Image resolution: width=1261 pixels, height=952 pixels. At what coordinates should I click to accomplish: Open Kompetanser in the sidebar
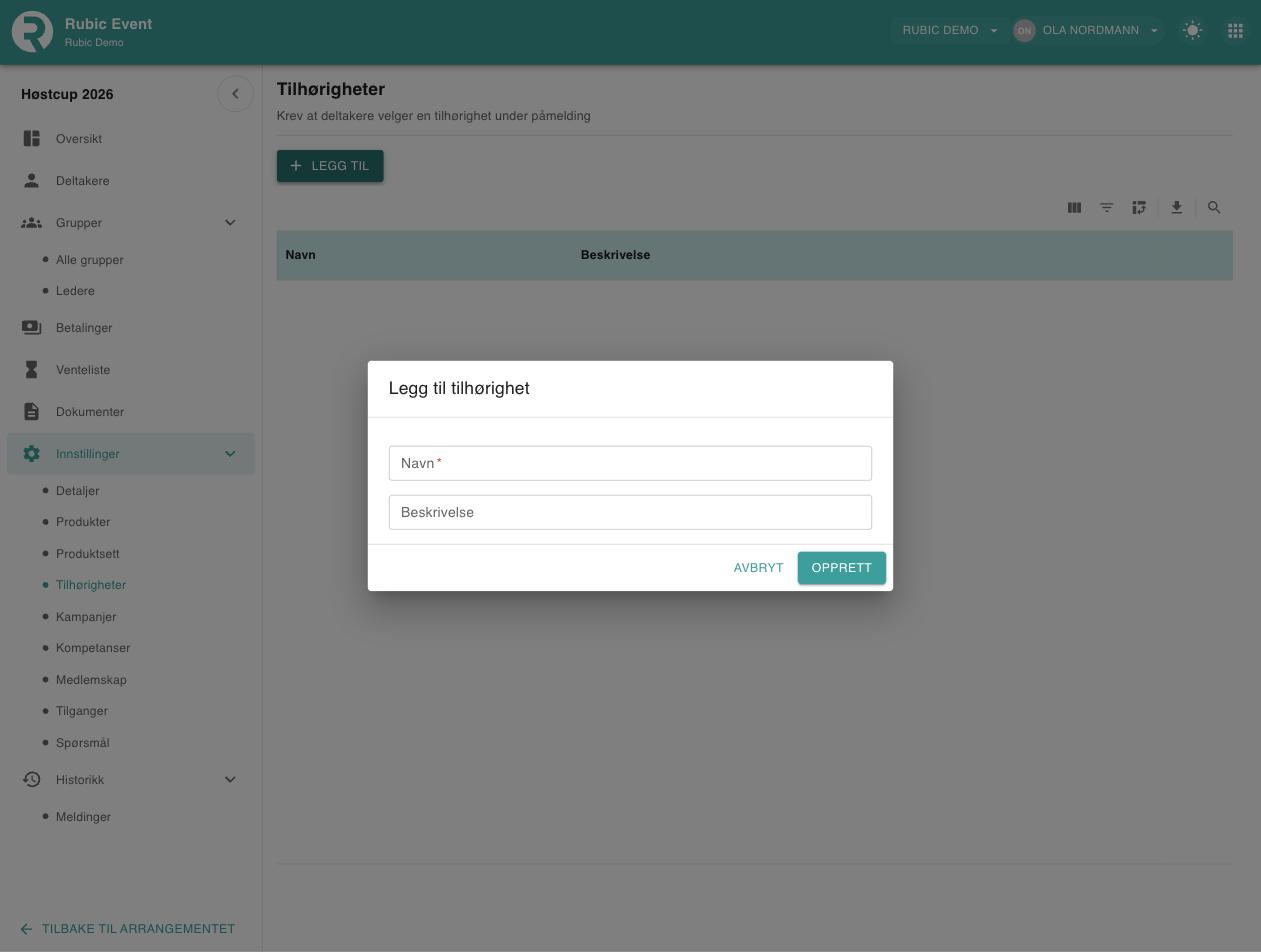pos(93,647)
